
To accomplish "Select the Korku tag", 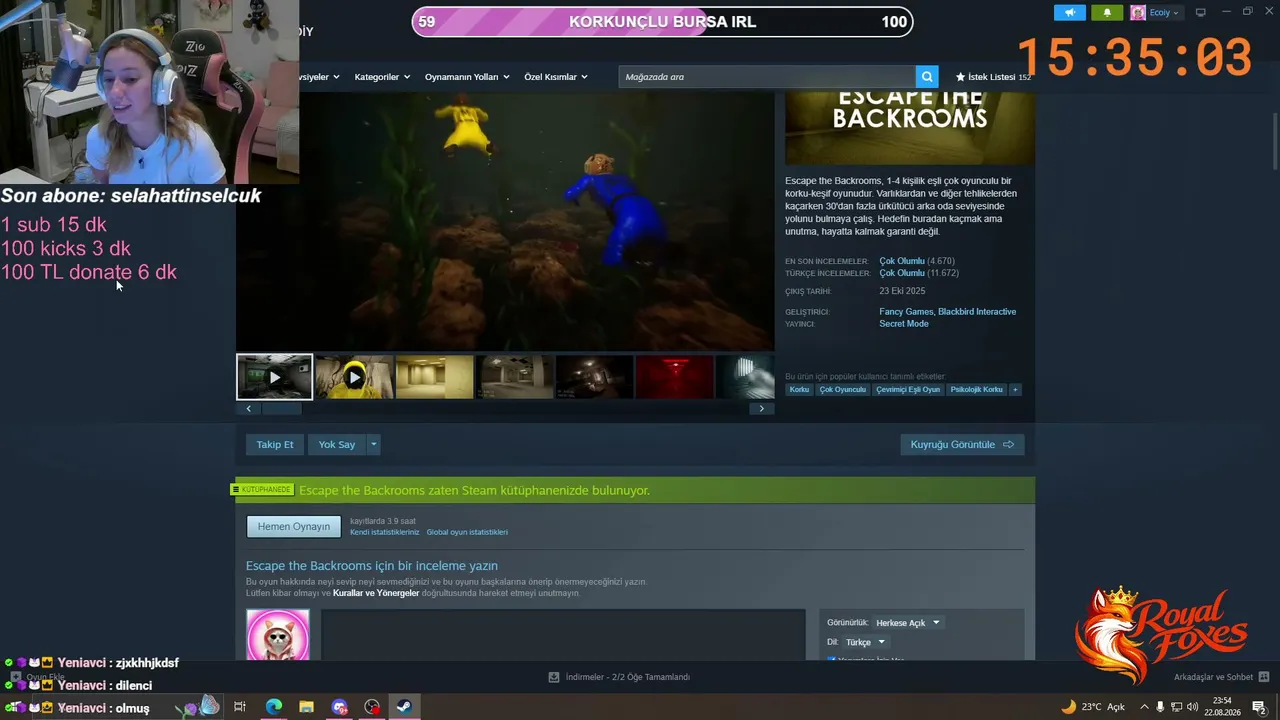I will [x=799, y=390].
